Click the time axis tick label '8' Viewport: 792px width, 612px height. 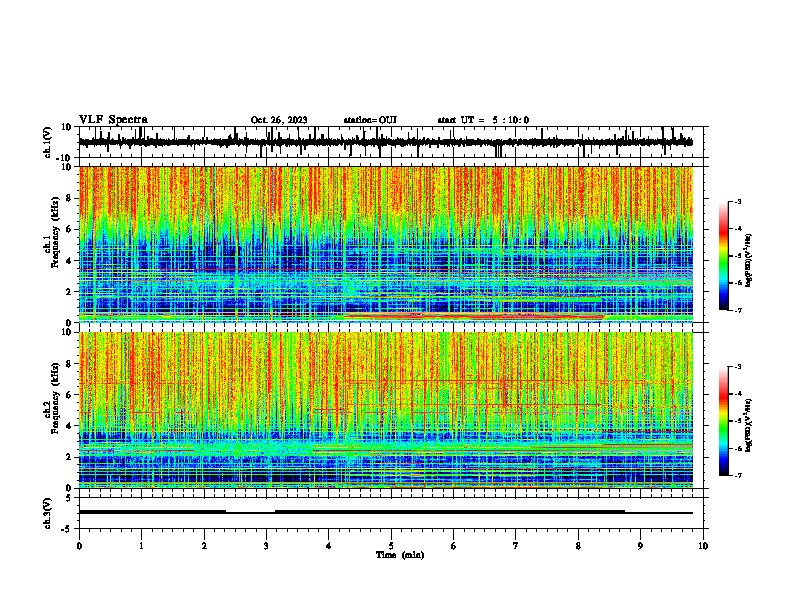(x=578, y=546)
